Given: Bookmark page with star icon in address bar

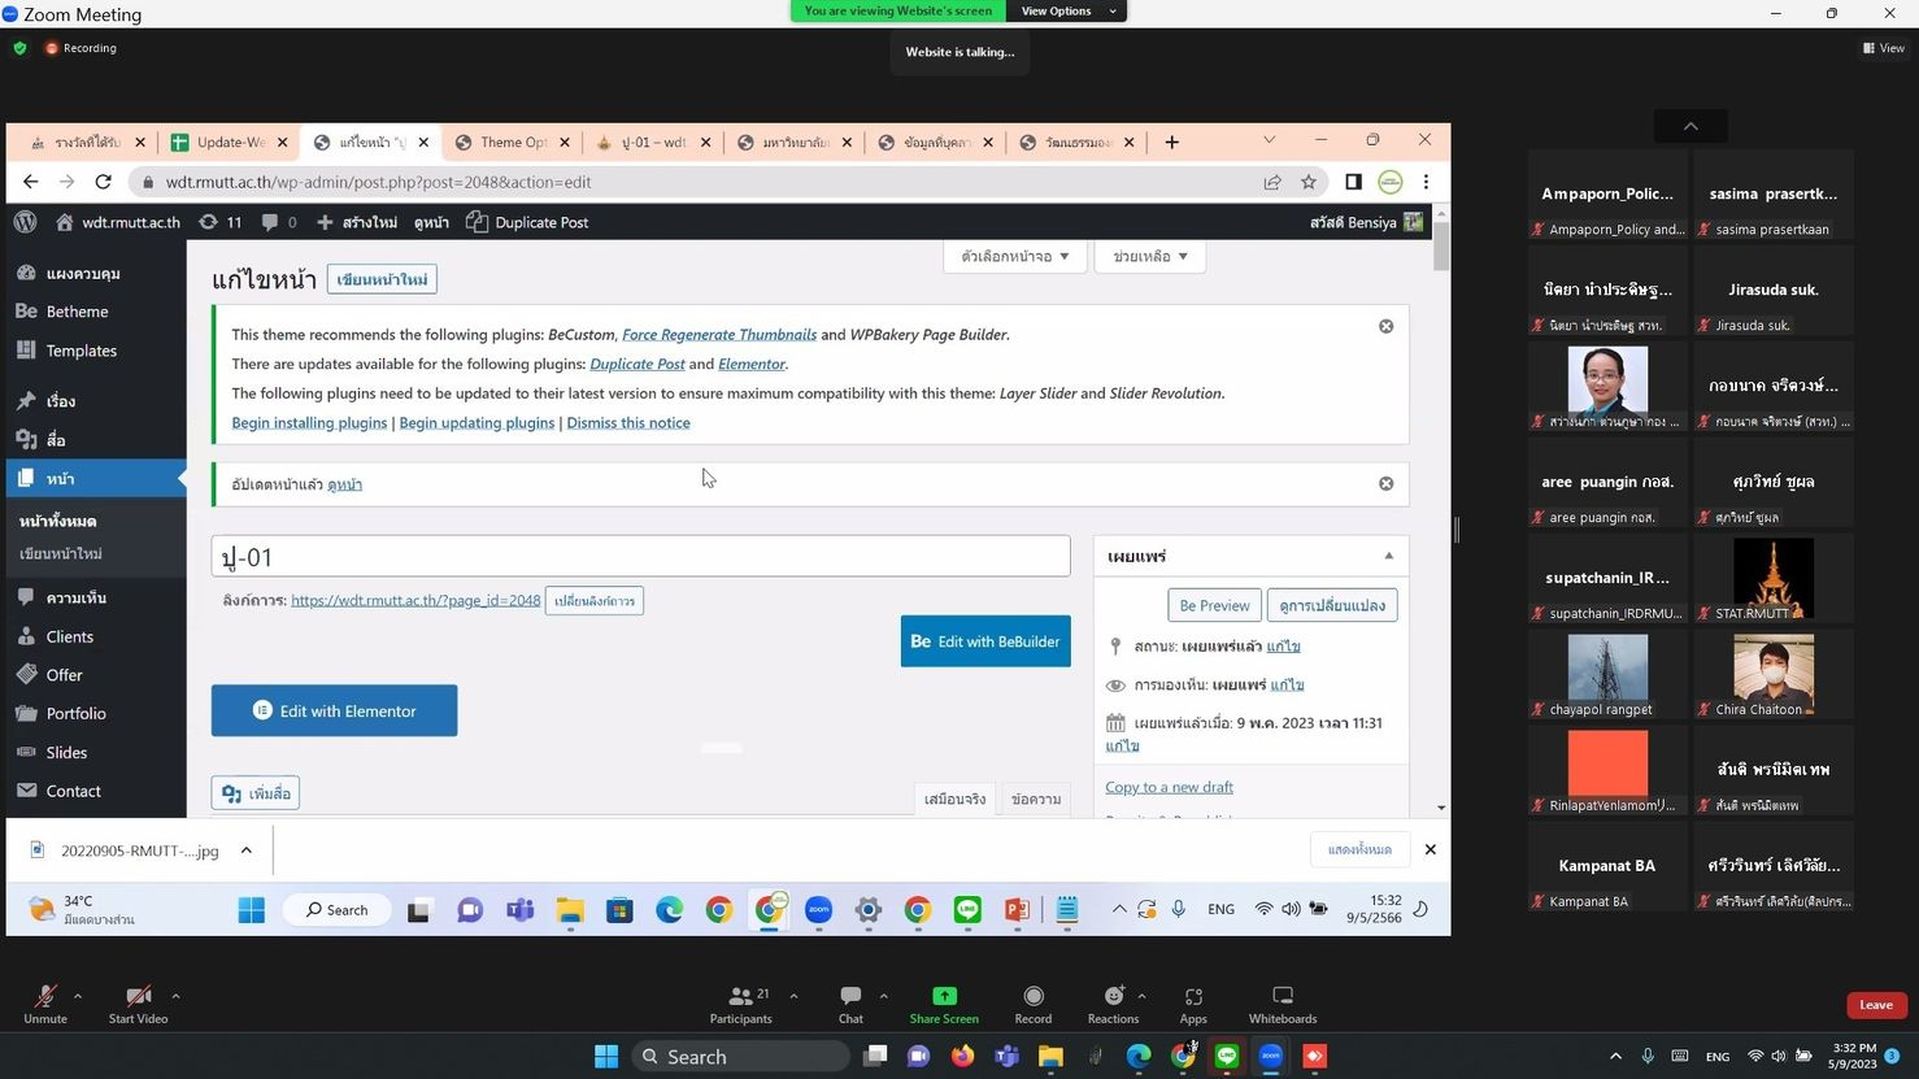Looking at the screenshot, I should (1308, 182).
